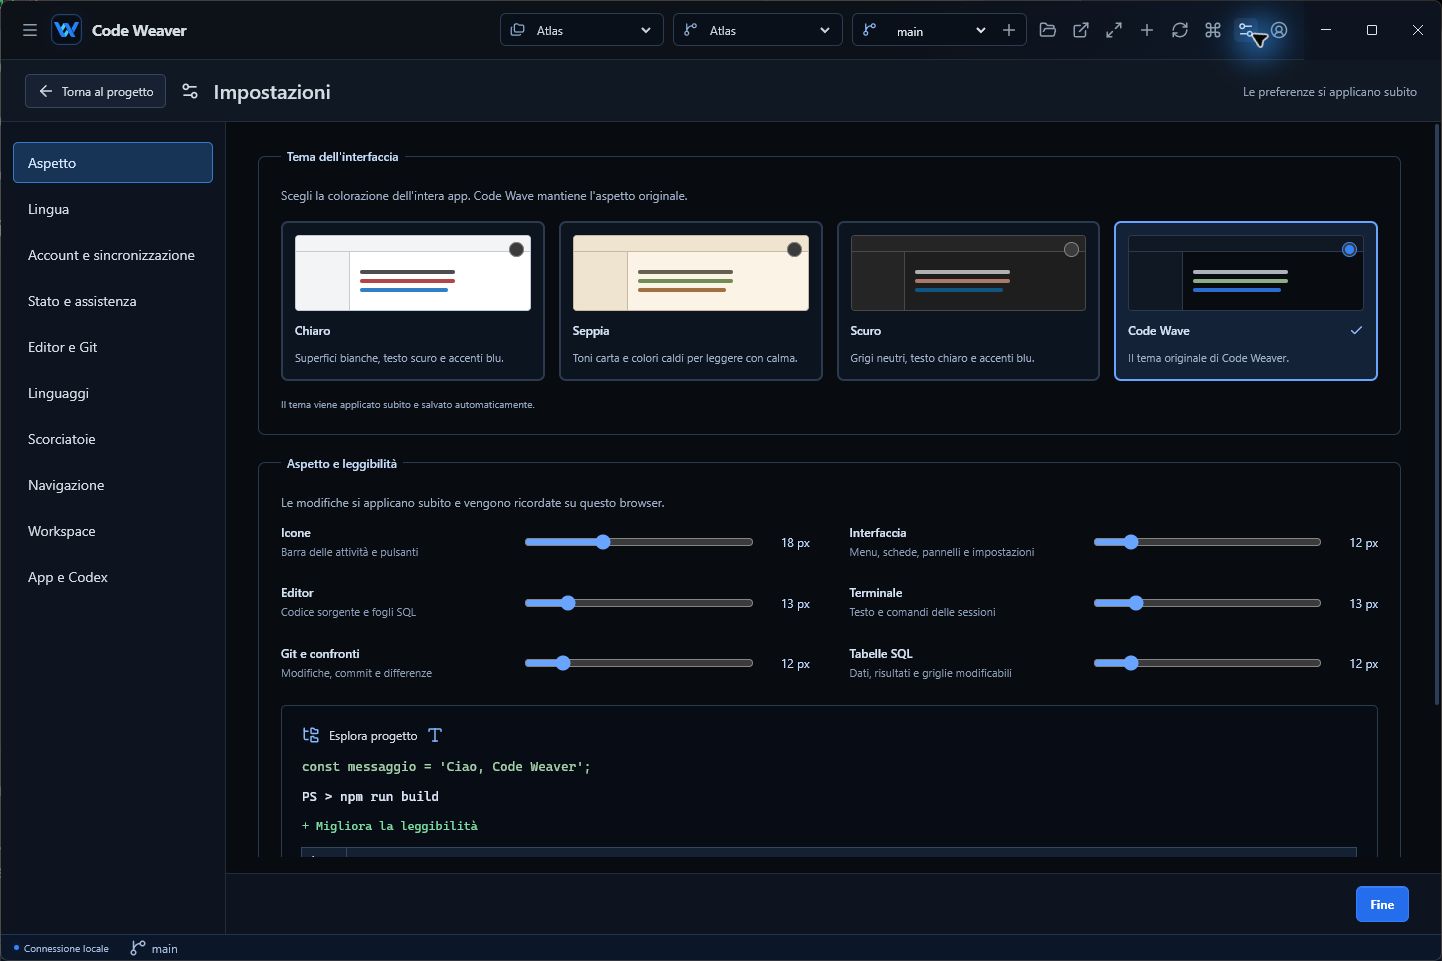Click the settings sliders icon in toolbar

coord(1246,30)
